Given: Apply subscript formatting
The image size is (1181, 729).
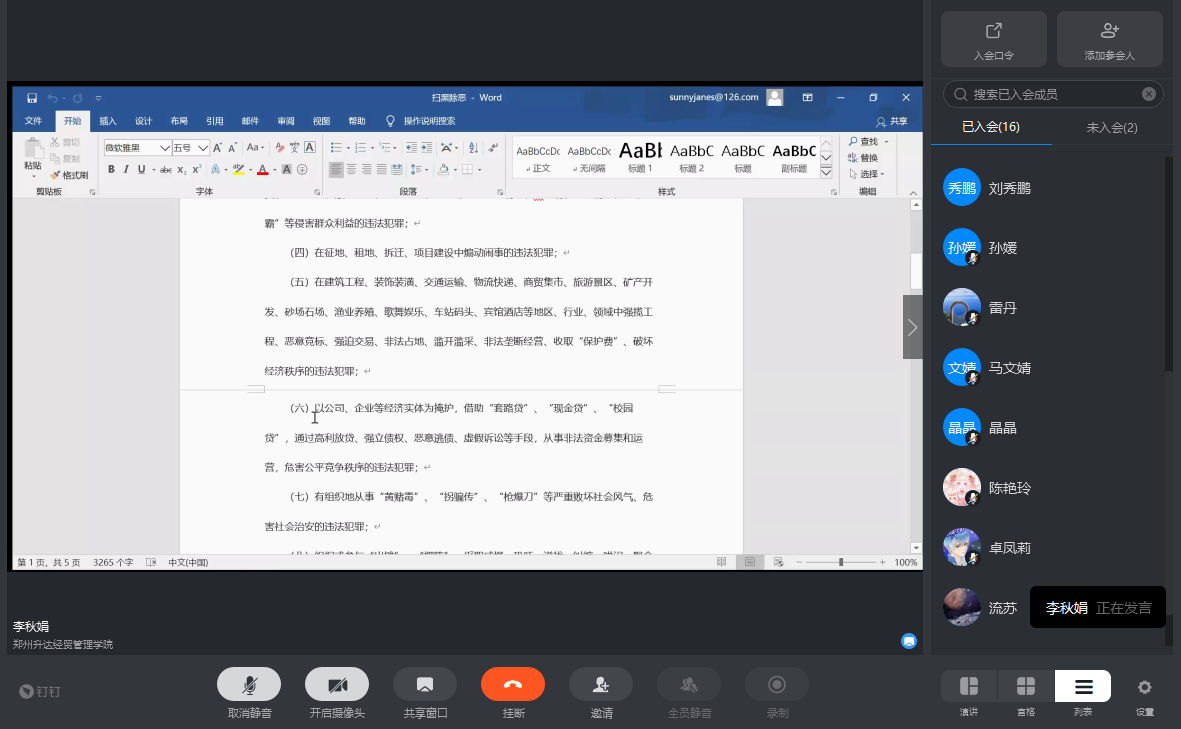Looking at the screenshot, I should click(x=182, y=169).
